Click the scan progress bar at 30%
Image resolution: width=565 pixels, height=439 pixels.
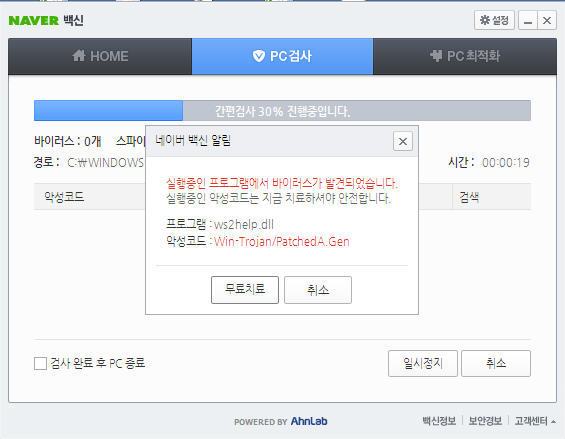click(282, 111)
